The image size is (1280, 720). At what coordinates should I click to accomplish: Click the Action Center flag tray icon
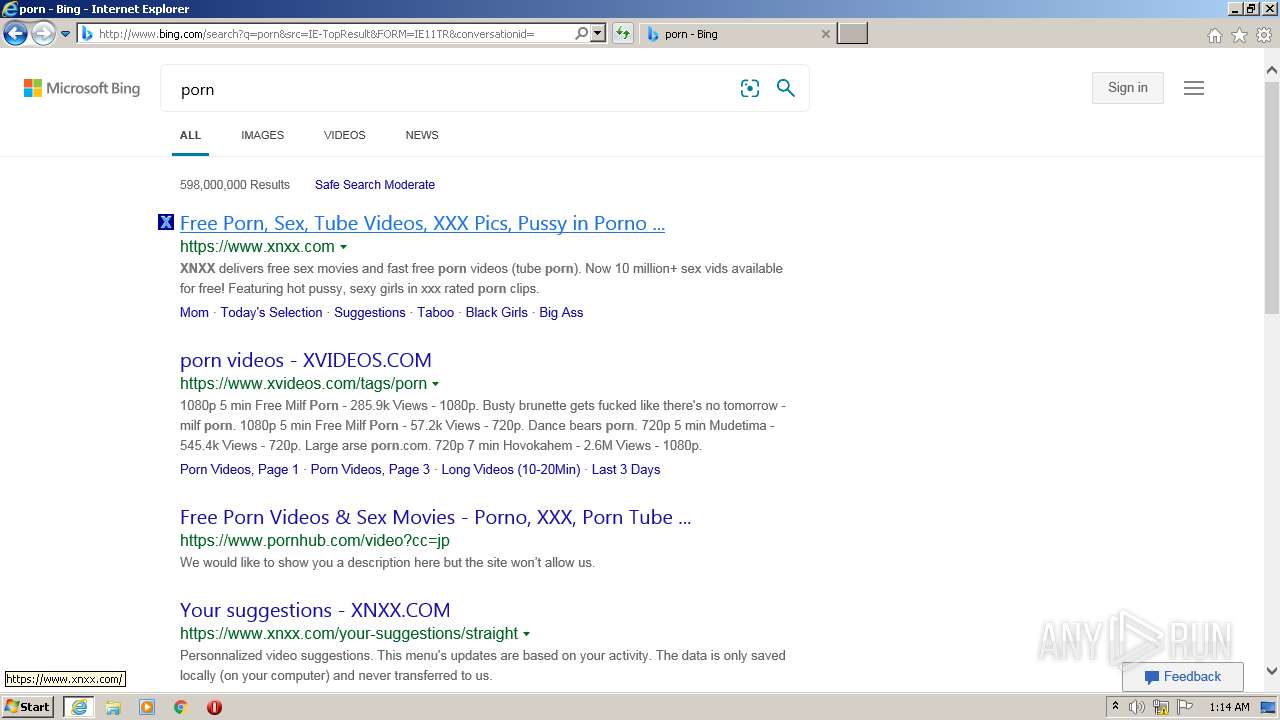coord(1185,707)
